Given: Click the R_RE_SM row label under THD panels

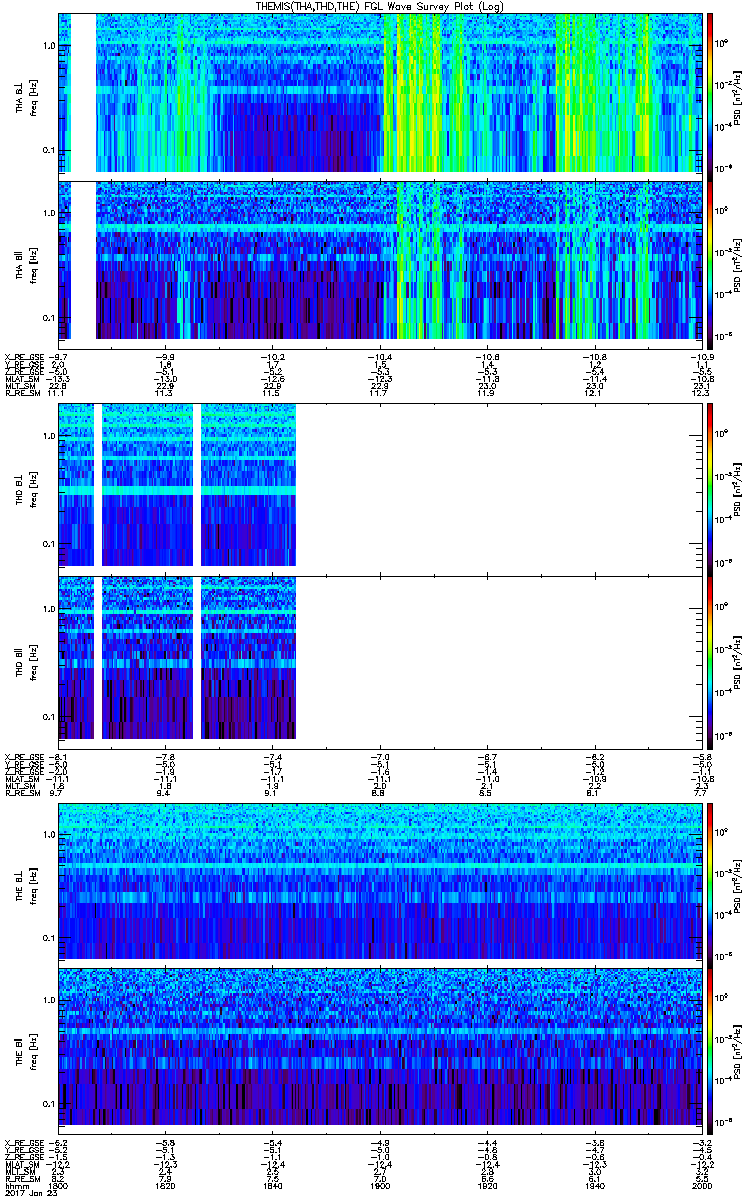Looking at the screenshot, I should (22, 792).
